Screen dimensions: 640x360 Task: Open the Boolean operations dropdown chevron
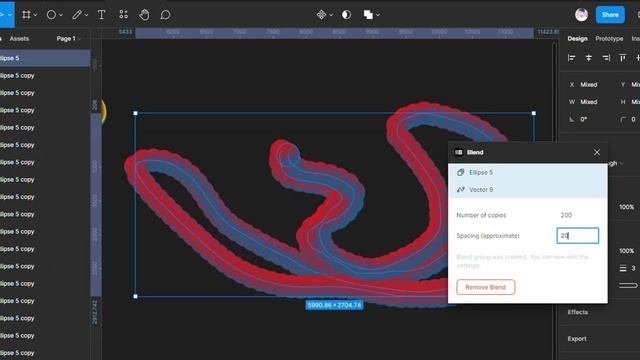[378, 15]
